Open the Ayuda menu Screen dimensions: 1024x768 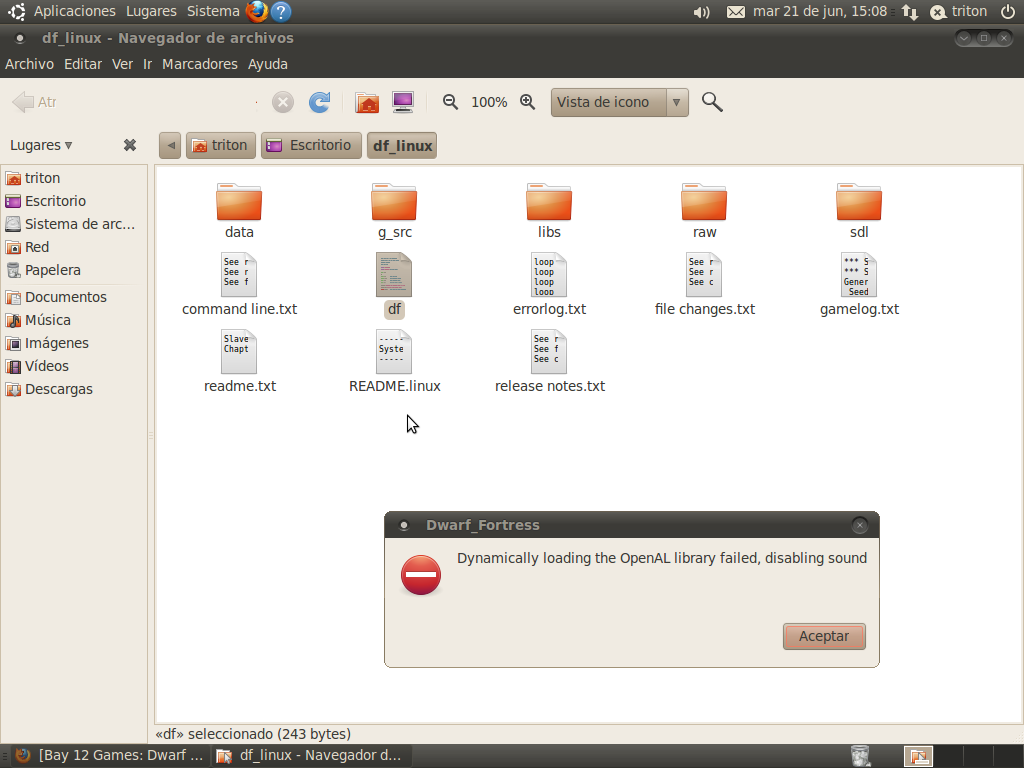click(x=268, y=64)
